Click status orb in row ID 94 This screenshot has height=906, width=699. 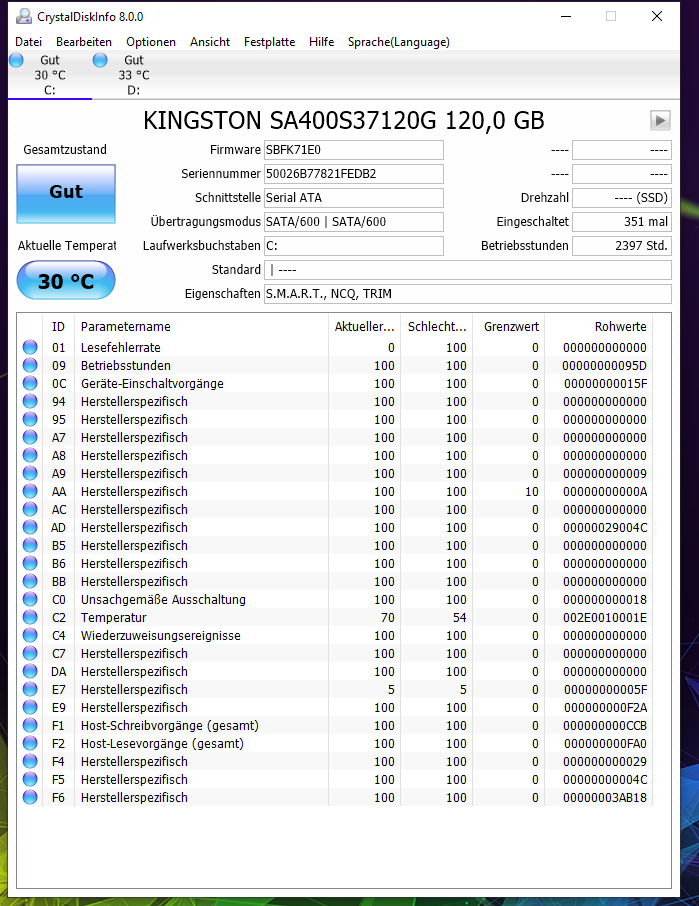click(x=30, y=401)
